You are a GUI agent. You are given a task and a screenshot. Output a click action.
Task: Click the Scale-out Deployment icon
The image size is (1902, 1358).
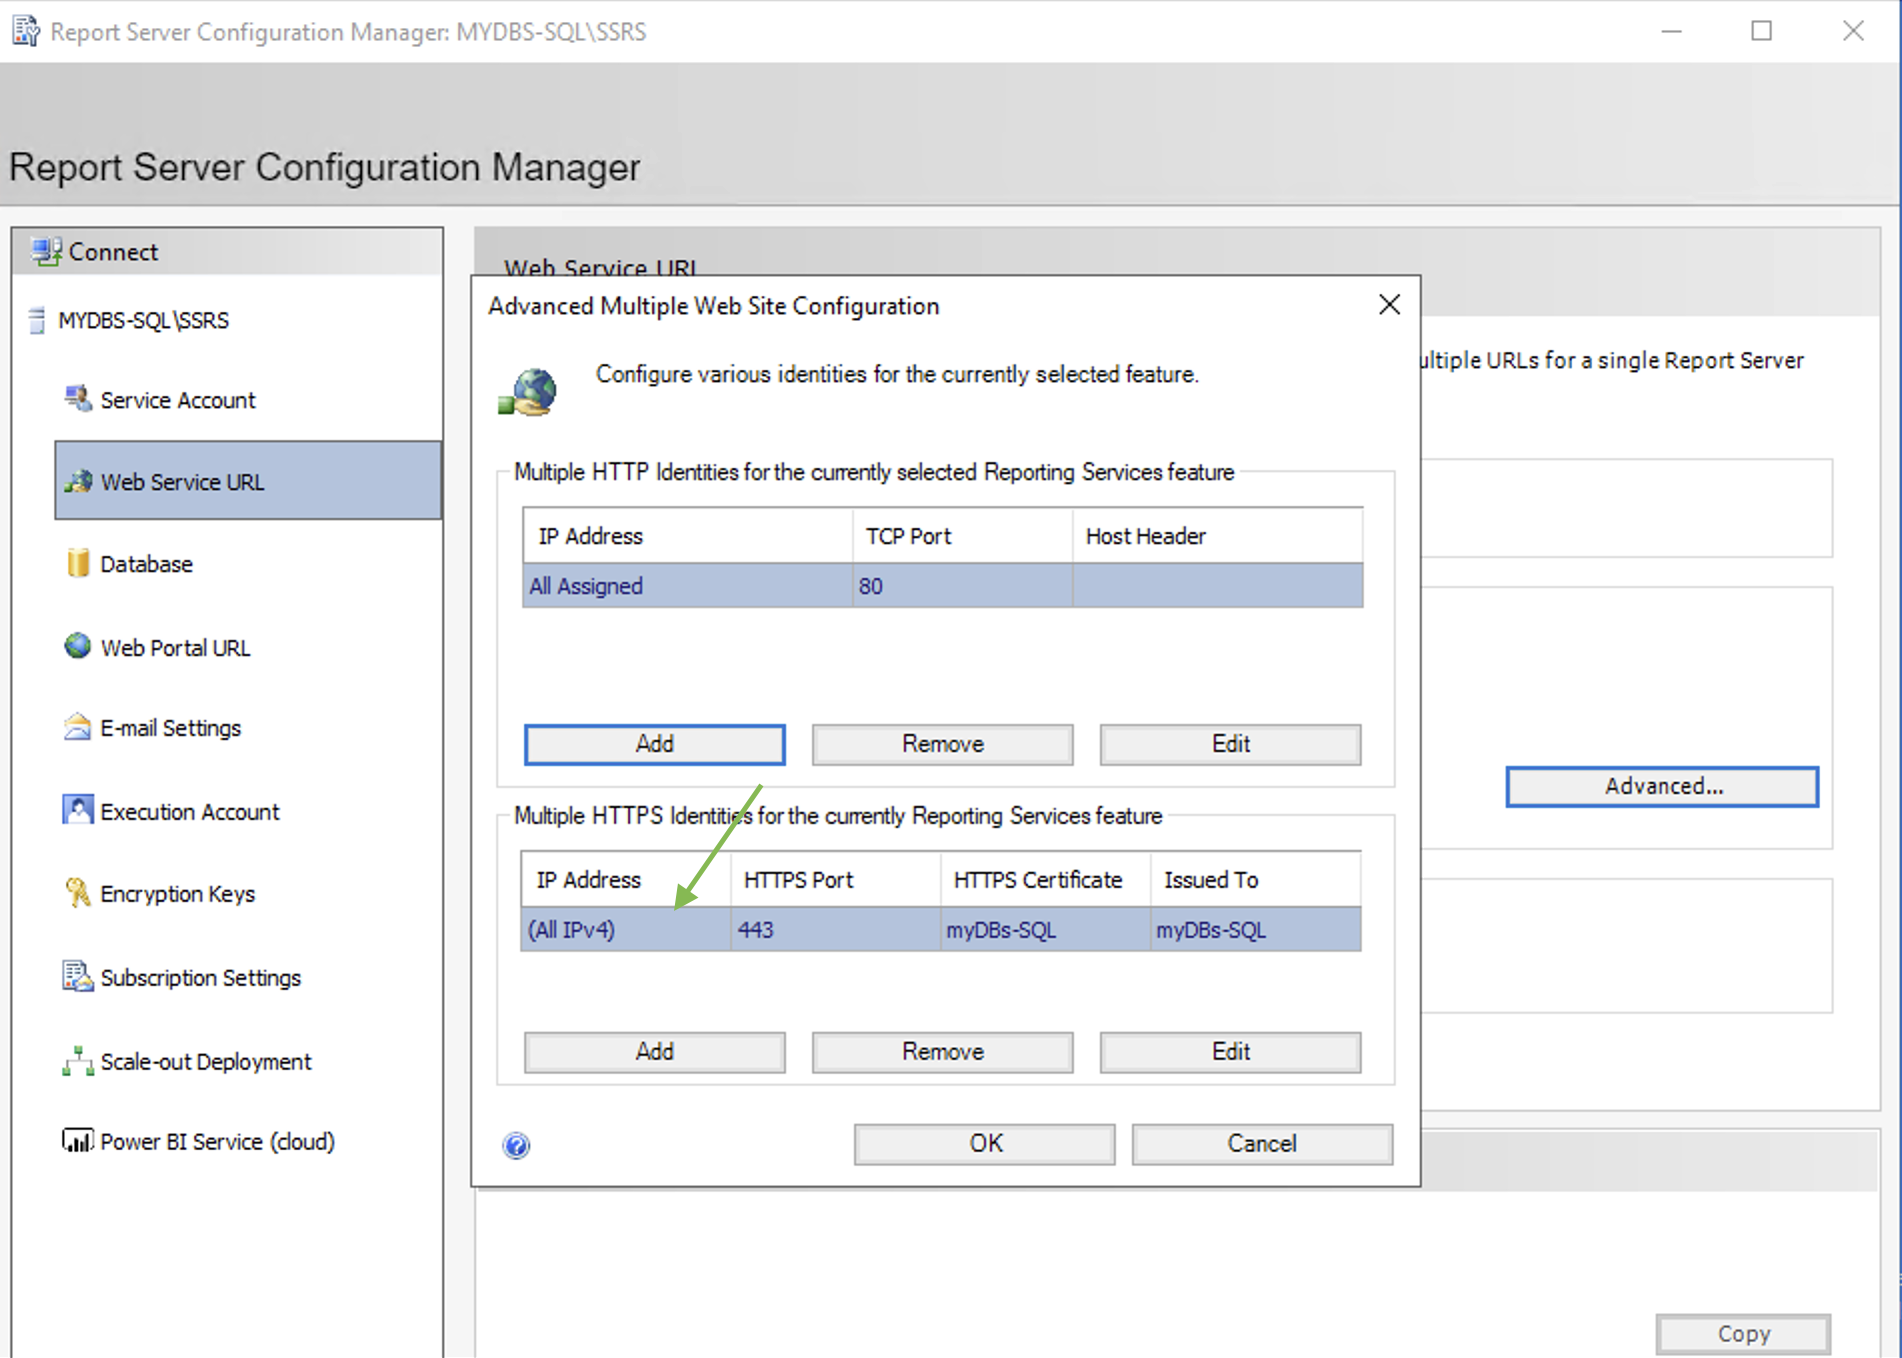78,1061
